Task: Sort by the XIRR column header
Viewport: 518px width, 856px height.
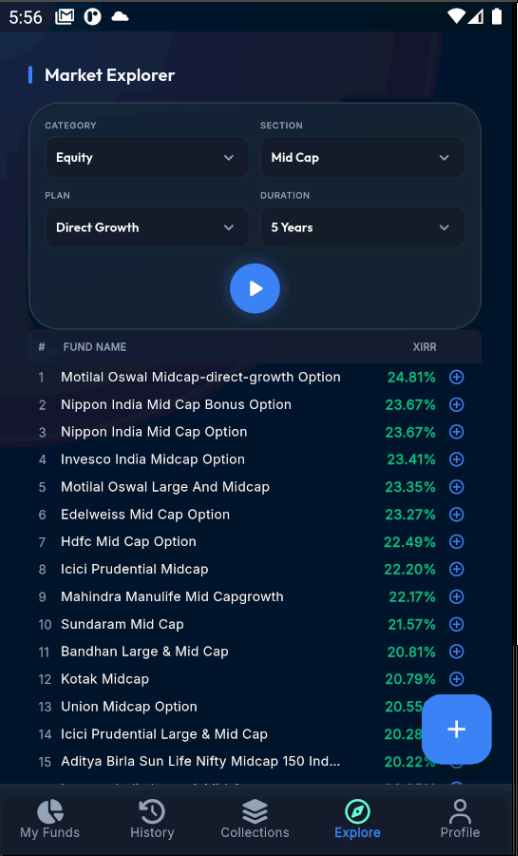Action: 425,347
